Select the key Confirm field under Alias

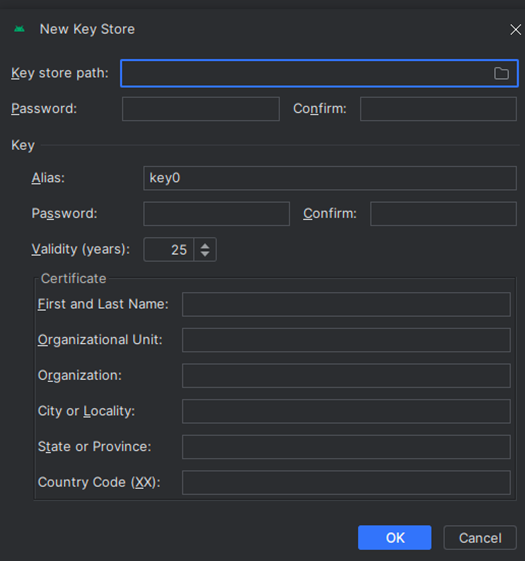[443, 214]
